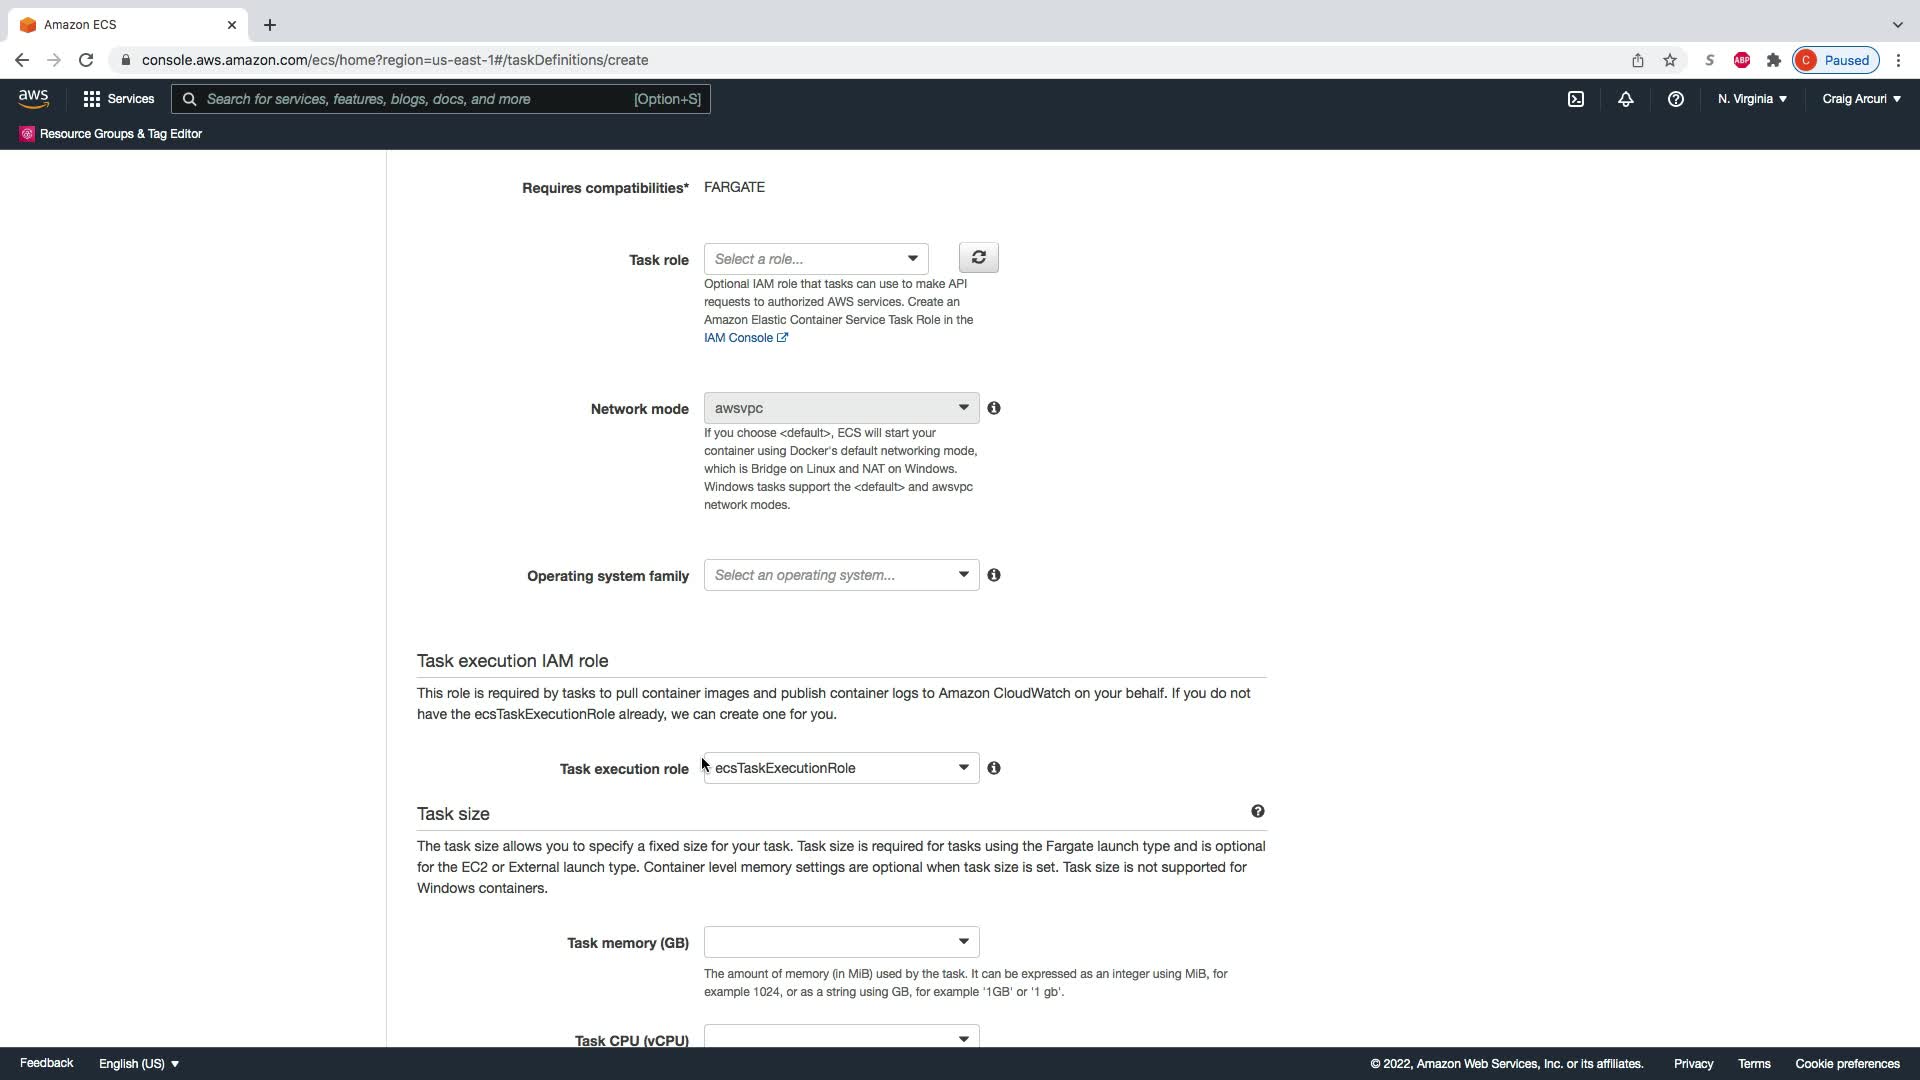Screen dimensions: 1920x1080
Task: Open the Task role dropdown
Action: (x=816, y=259)
